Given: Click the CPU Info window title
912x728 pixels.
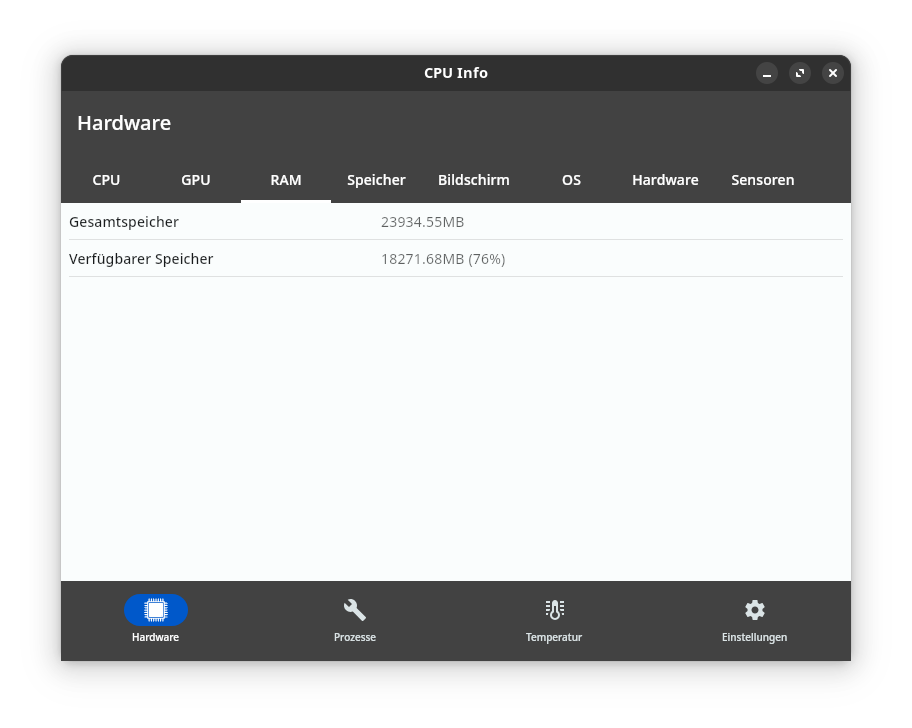Looking at the screenshot, I should (456, 73).
